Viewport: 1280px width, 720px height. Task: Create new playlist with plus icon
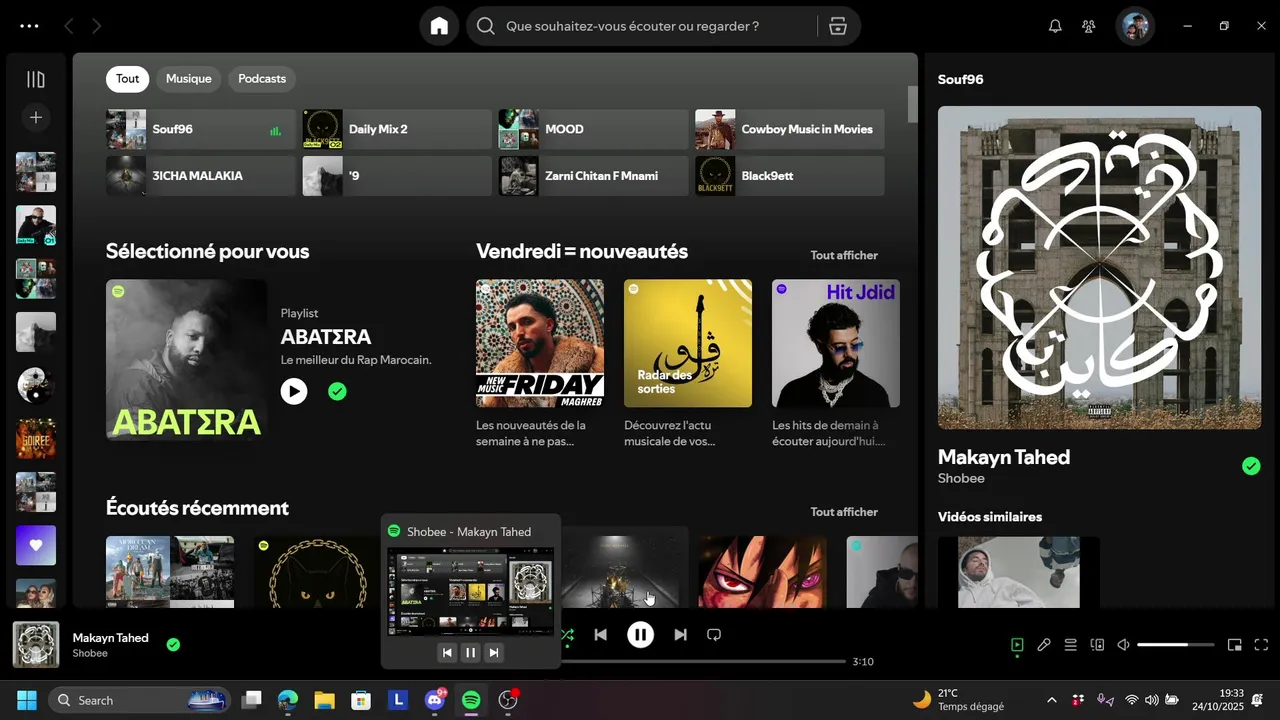click(36, 118)
